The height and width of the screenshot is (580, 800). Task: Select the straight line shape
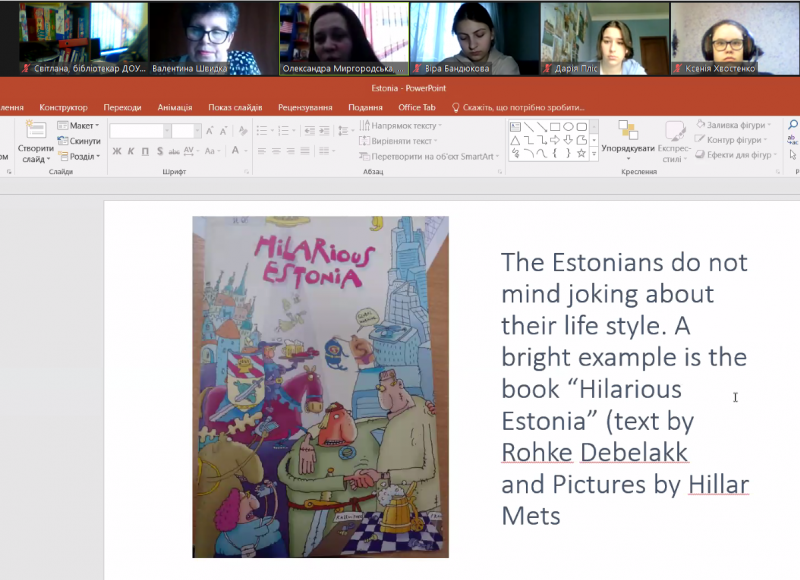pyautogui.click(x=529, y=127)
